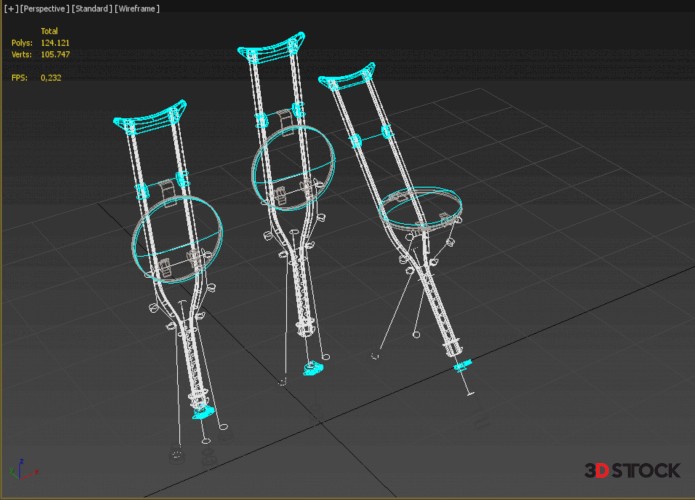Click the Verts count value 105.747
Image resolution: width=695 pixels, height=500 pixels.
pyautogui.click(x=55, y=55)
